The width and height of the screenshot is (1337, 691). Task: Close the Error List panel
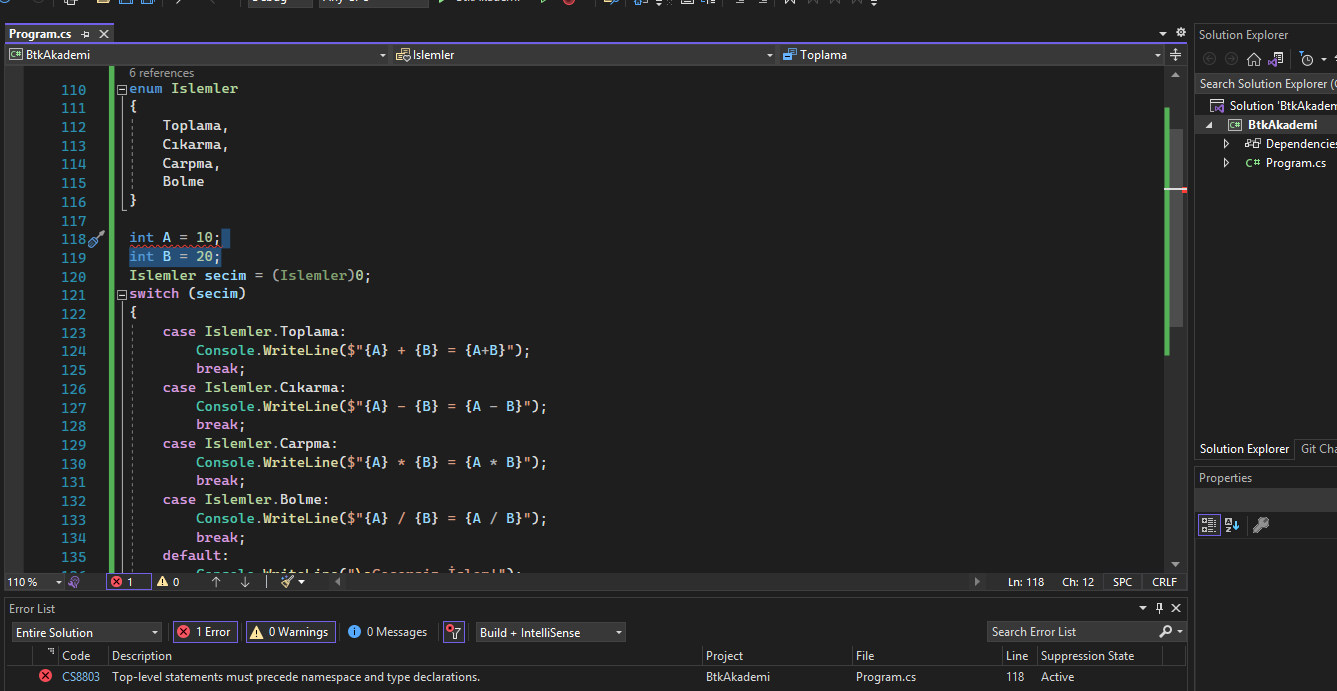[x=1176, y=608]
